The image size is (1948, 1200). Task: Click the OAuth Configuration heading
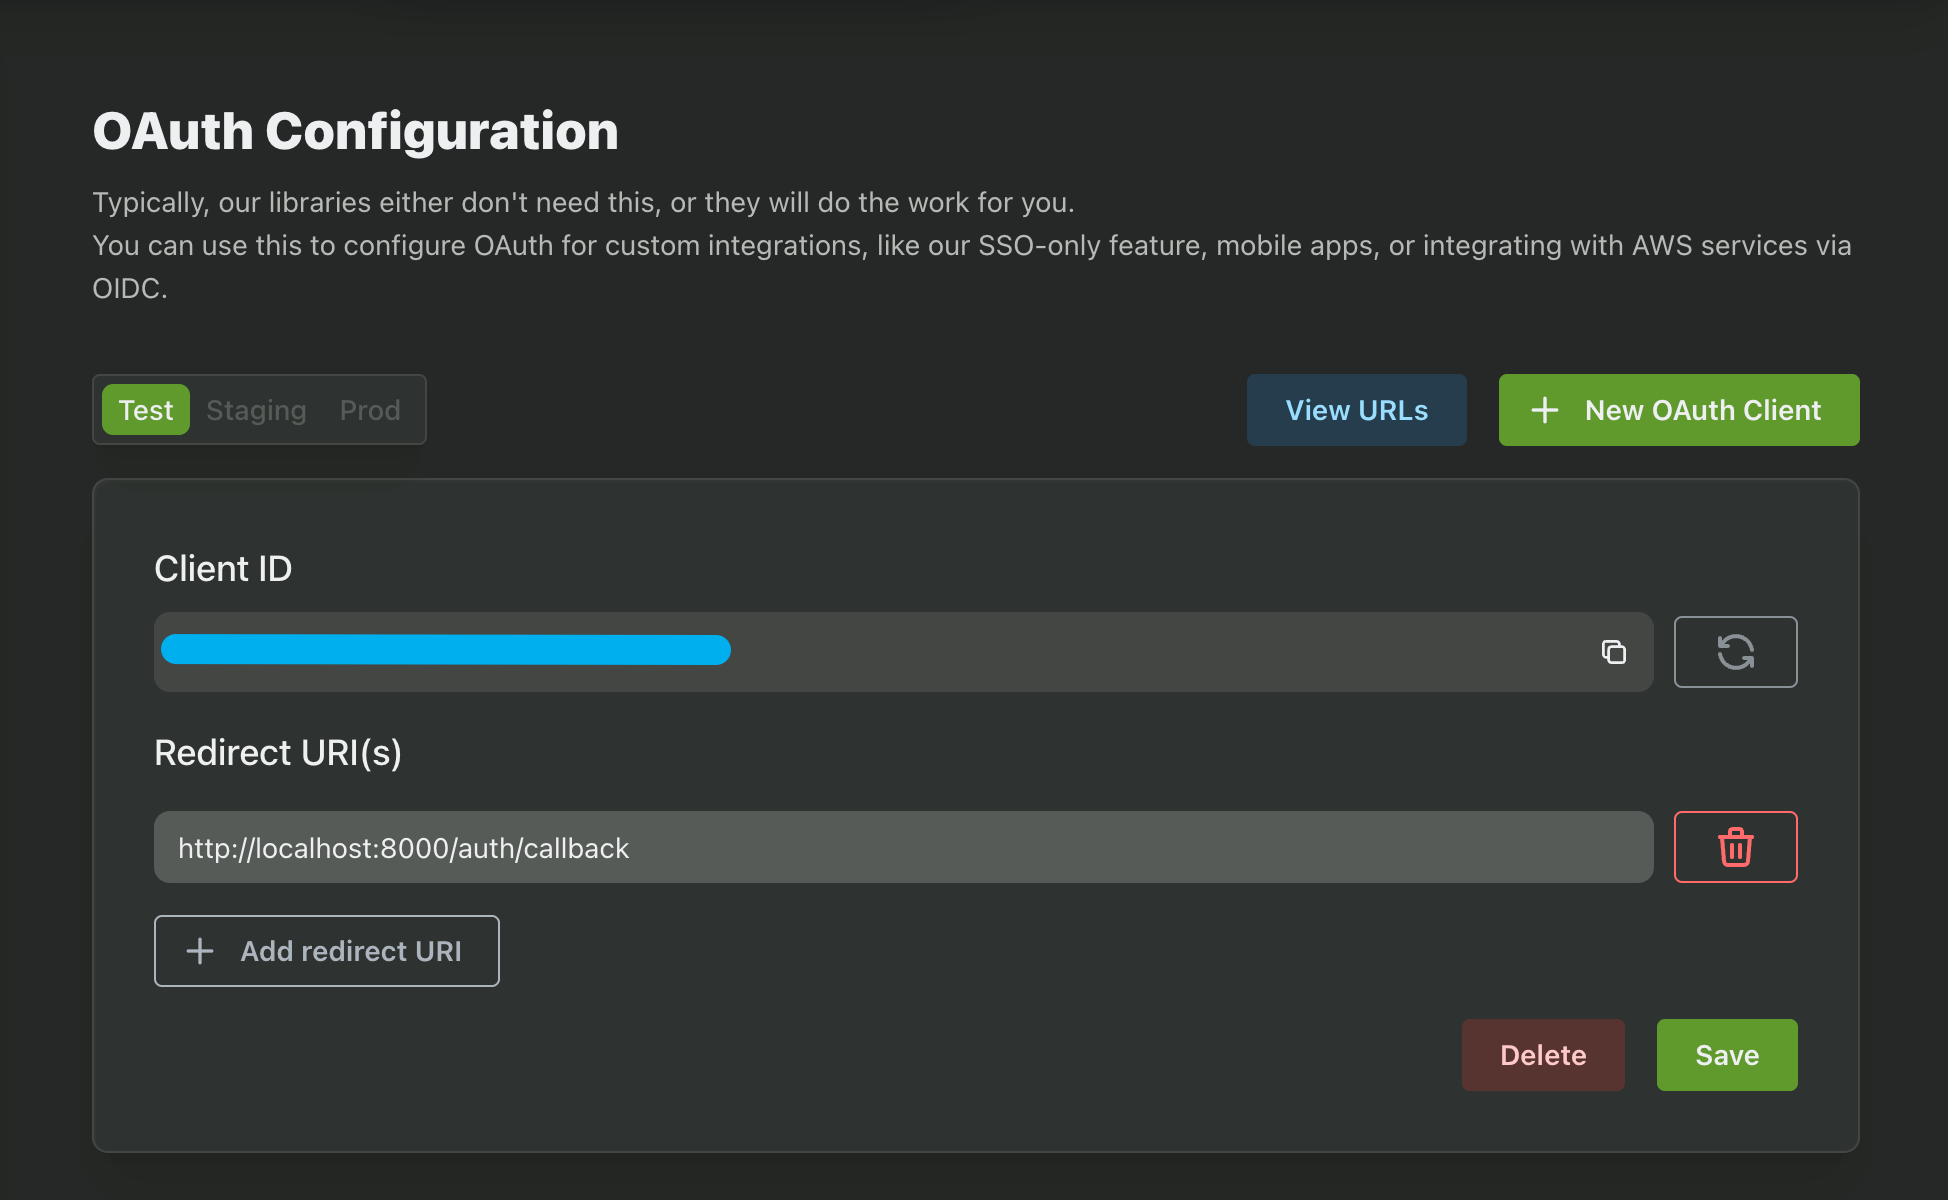355,131
